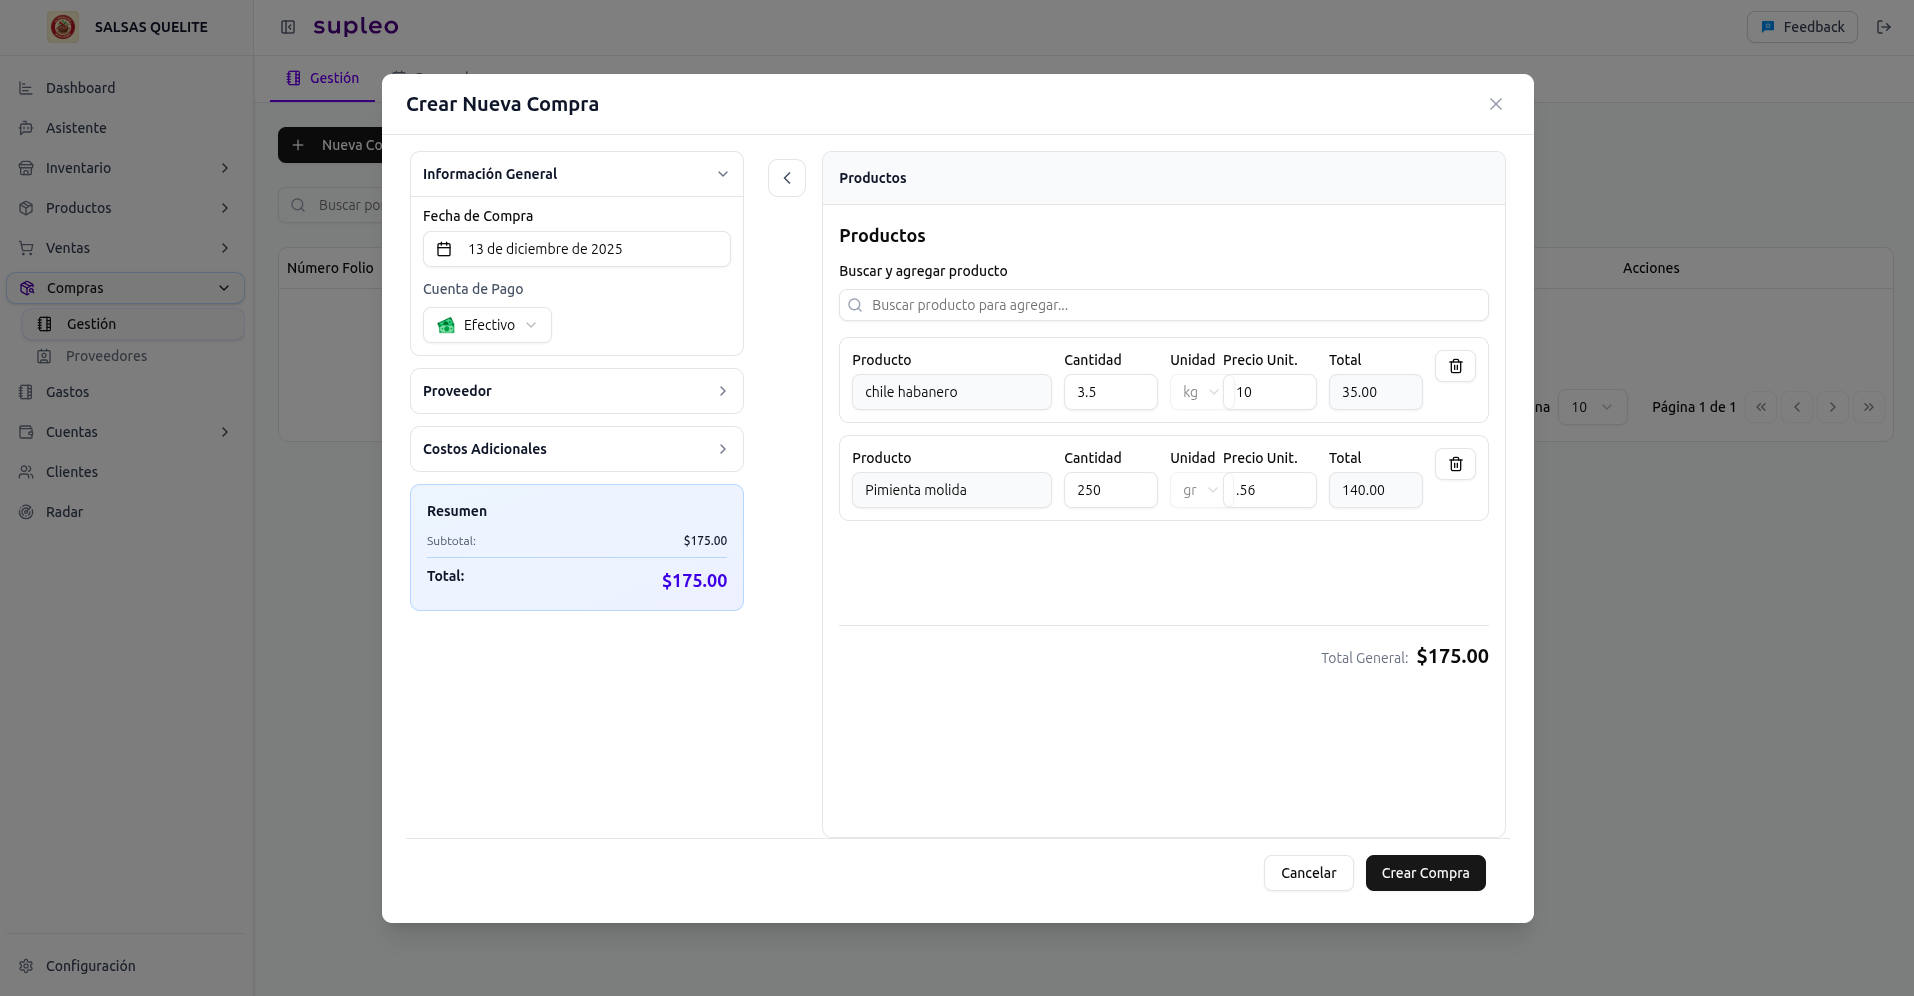Delete the Pimienta molida product row

pyautogui.click(x=1455, y=465)
